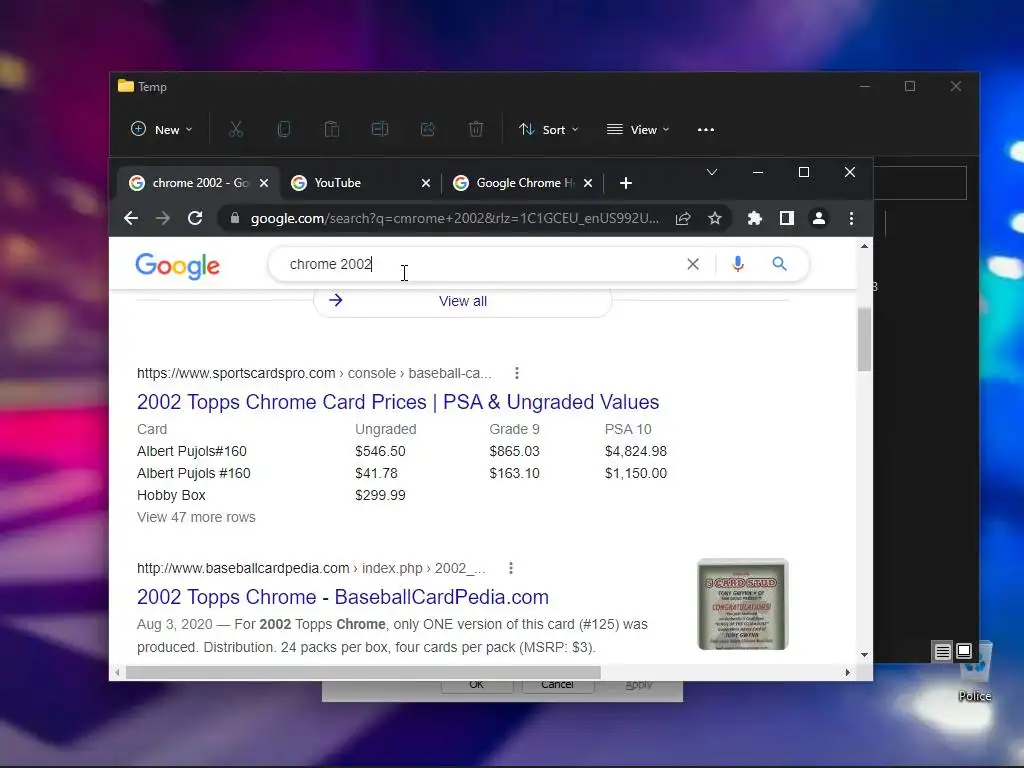
Task: Click the View all button
Action: point(462,301)
